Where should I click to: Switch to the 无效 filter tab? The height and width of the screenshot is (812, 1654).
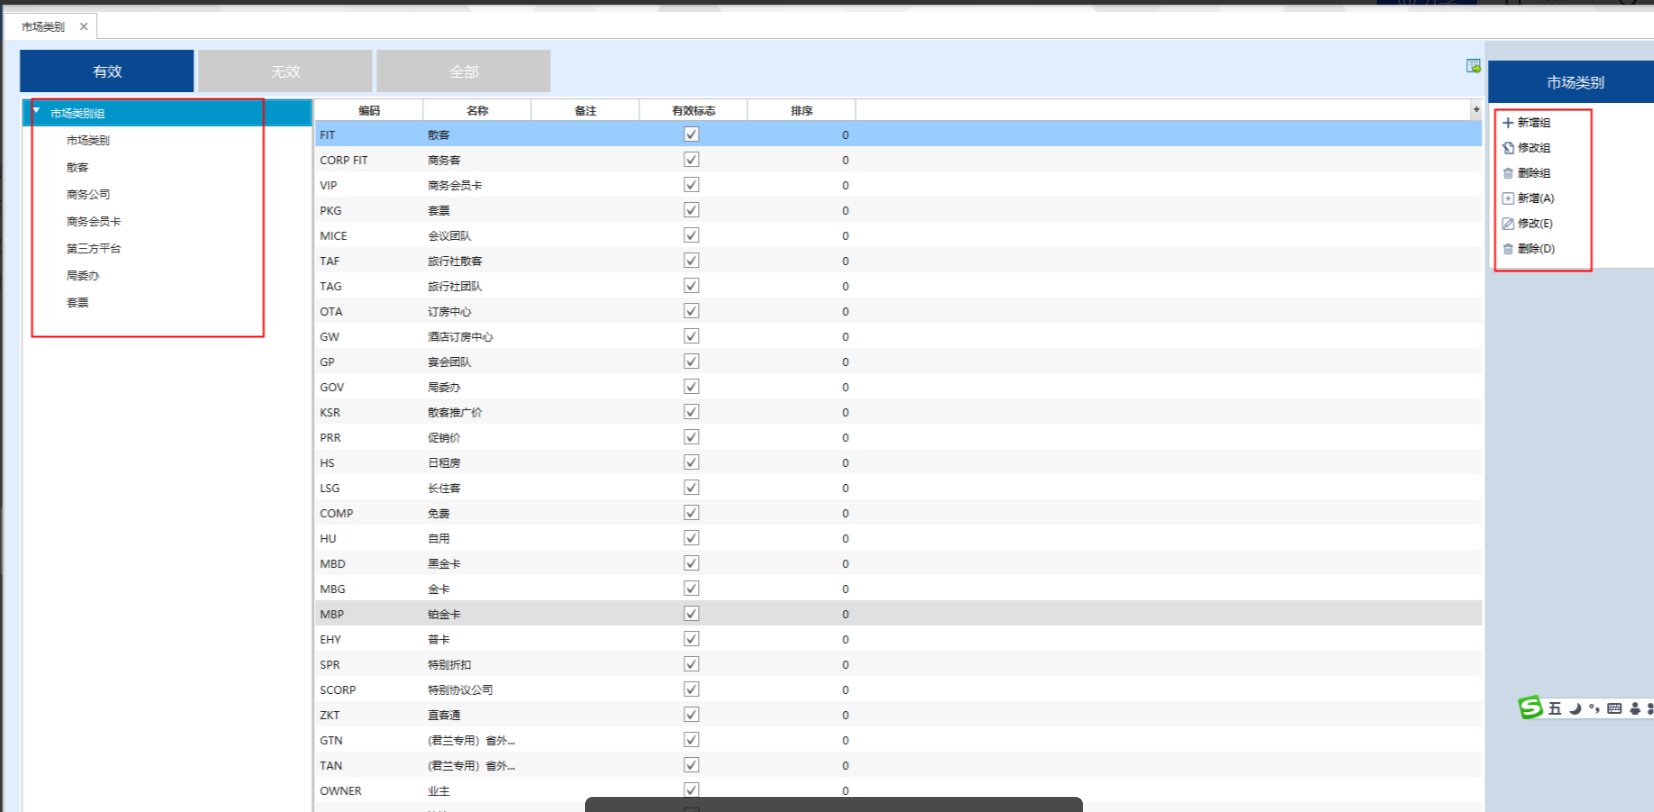tap(285, 71)
